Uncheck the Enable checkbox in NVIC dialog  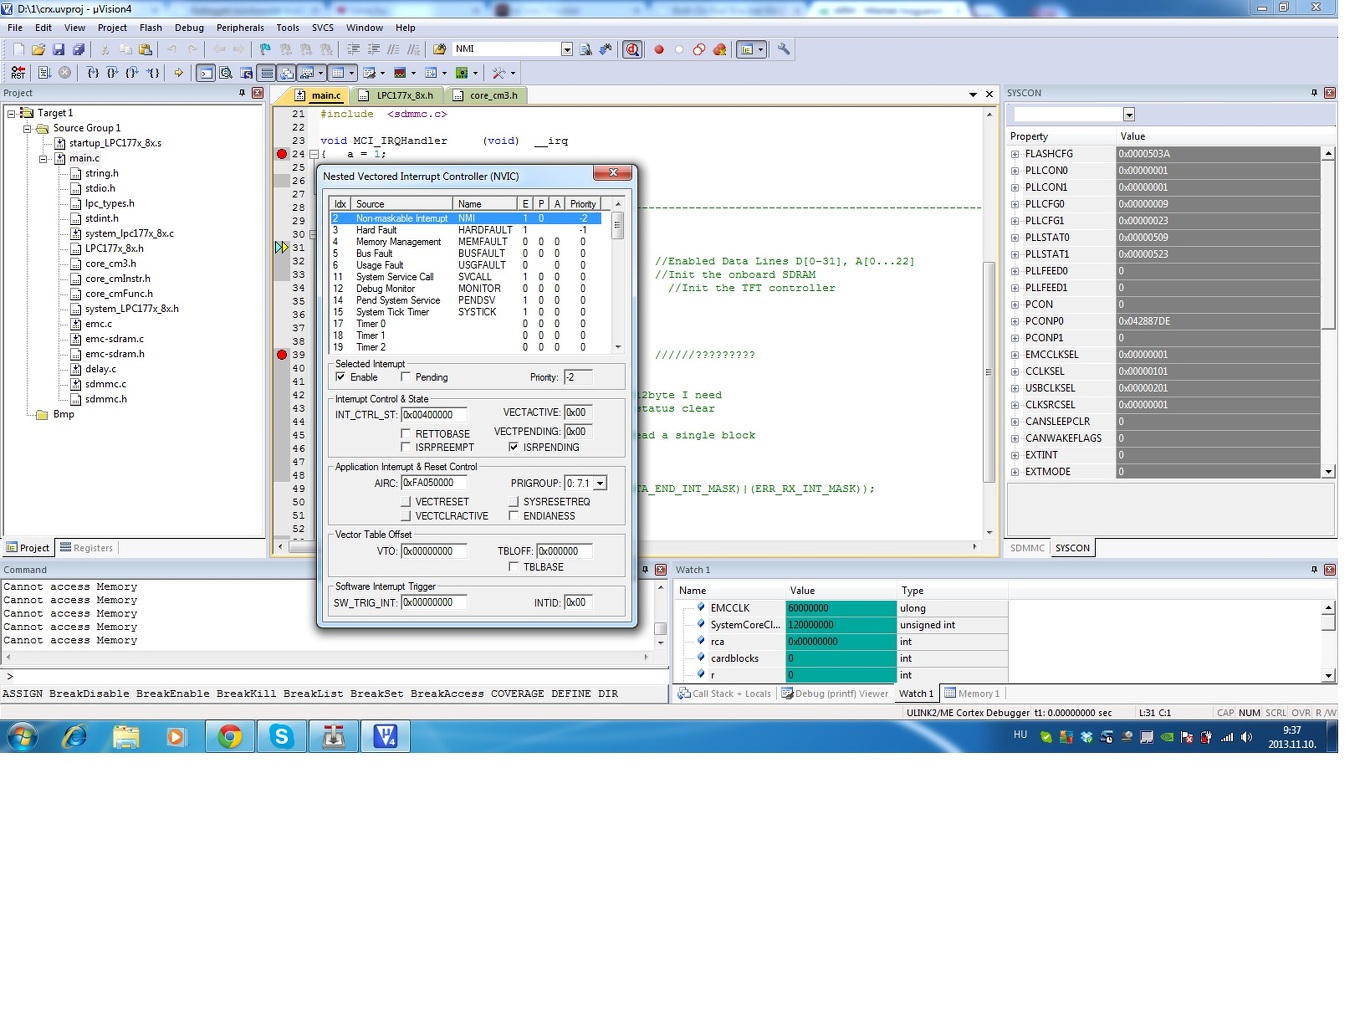coord(341,377)
